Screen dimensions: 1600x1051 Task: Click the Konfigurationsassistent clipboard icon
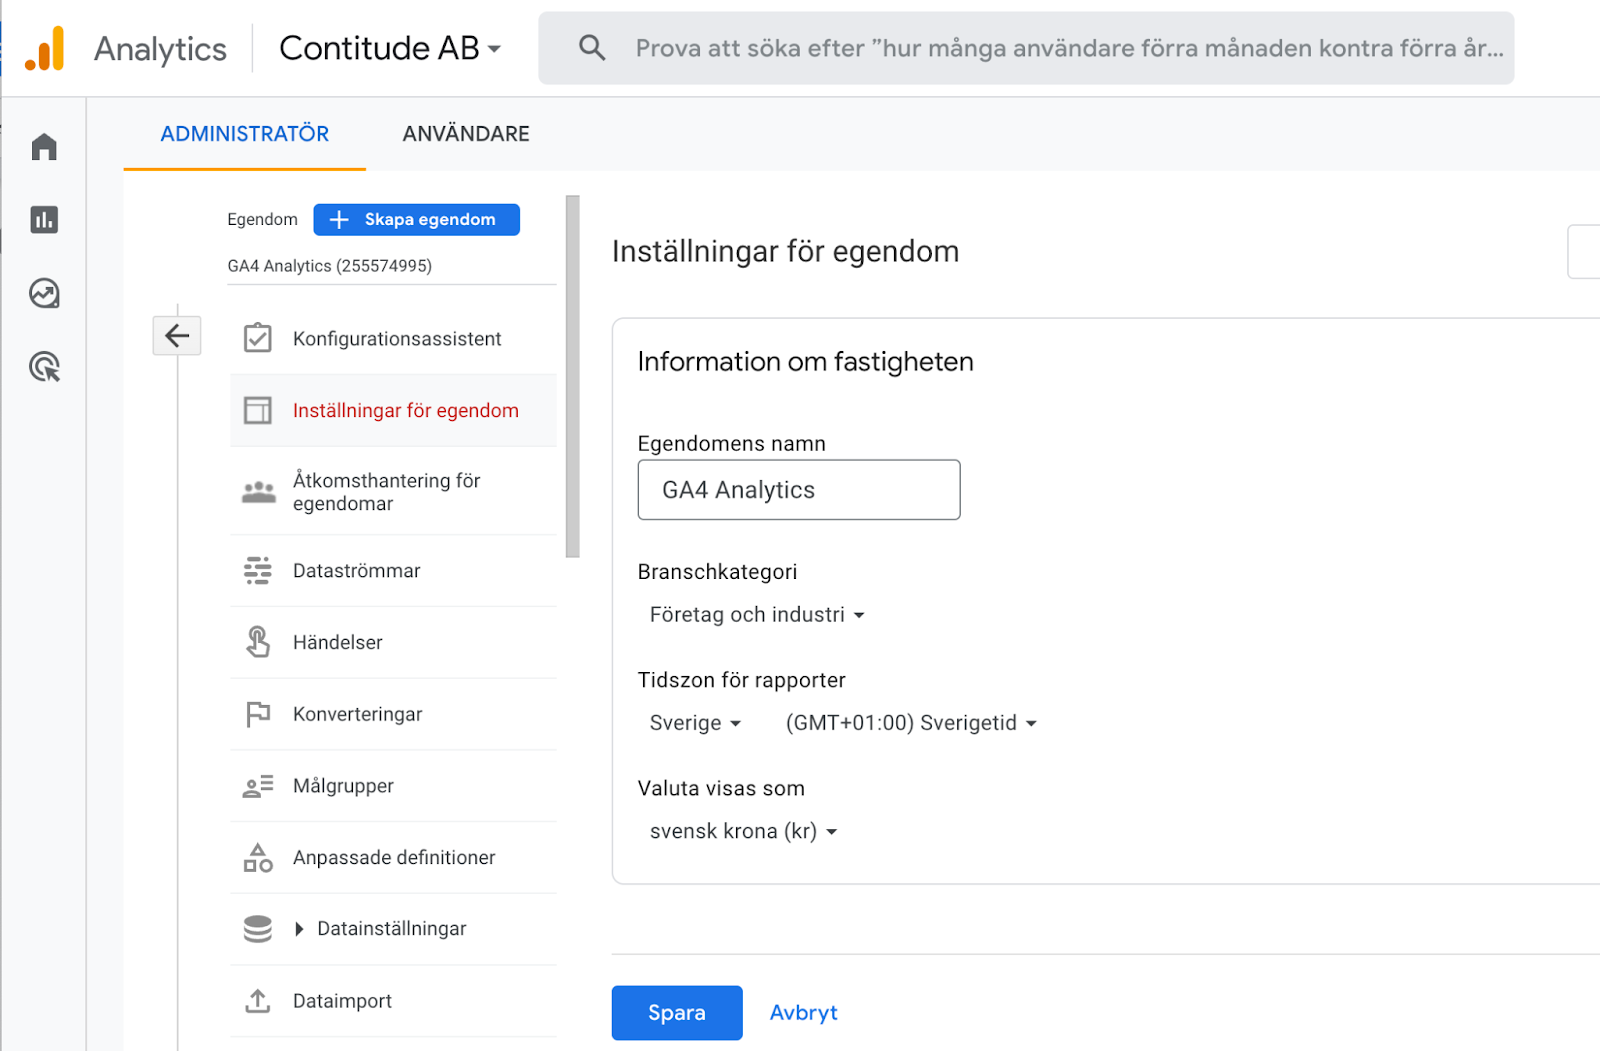point(258,338)
